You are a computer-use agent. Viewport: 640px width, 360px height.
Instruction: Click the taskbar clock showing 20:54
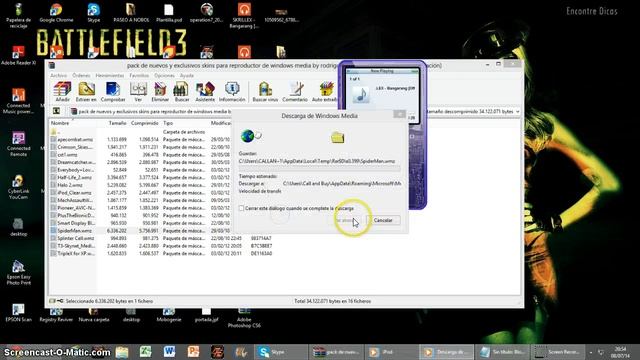(620, 352)
